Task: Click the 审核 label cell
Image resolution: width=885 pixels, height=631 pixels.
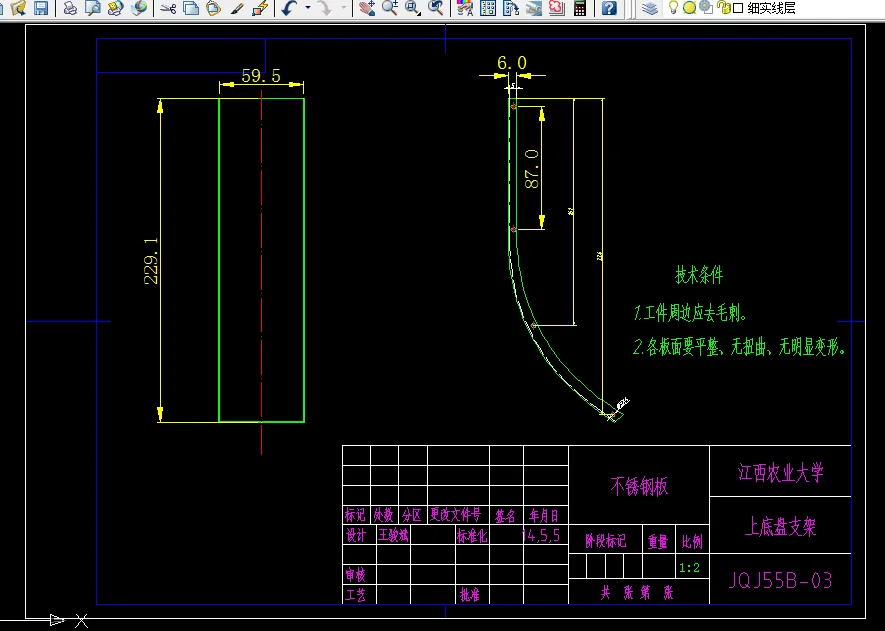Action: coord(356,575)
